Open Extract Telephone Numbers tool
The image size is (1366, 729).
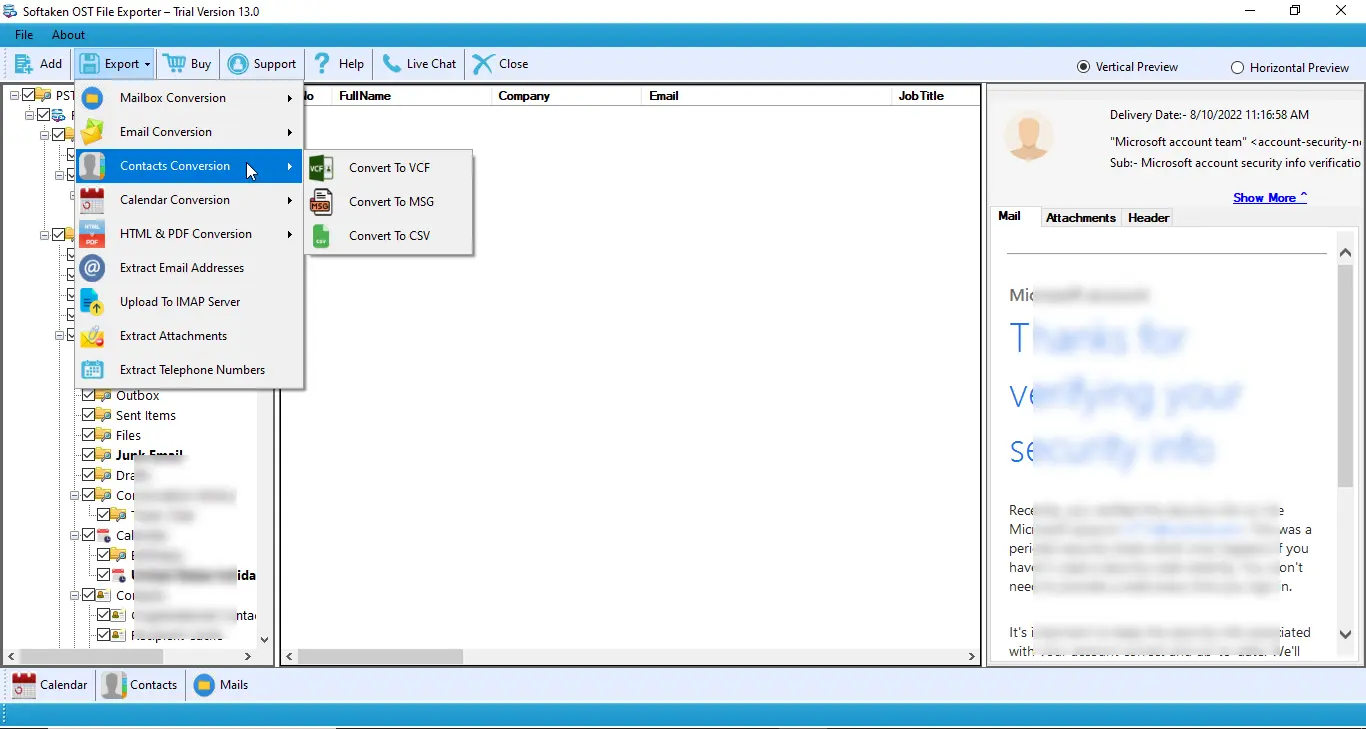click(192, 369)
